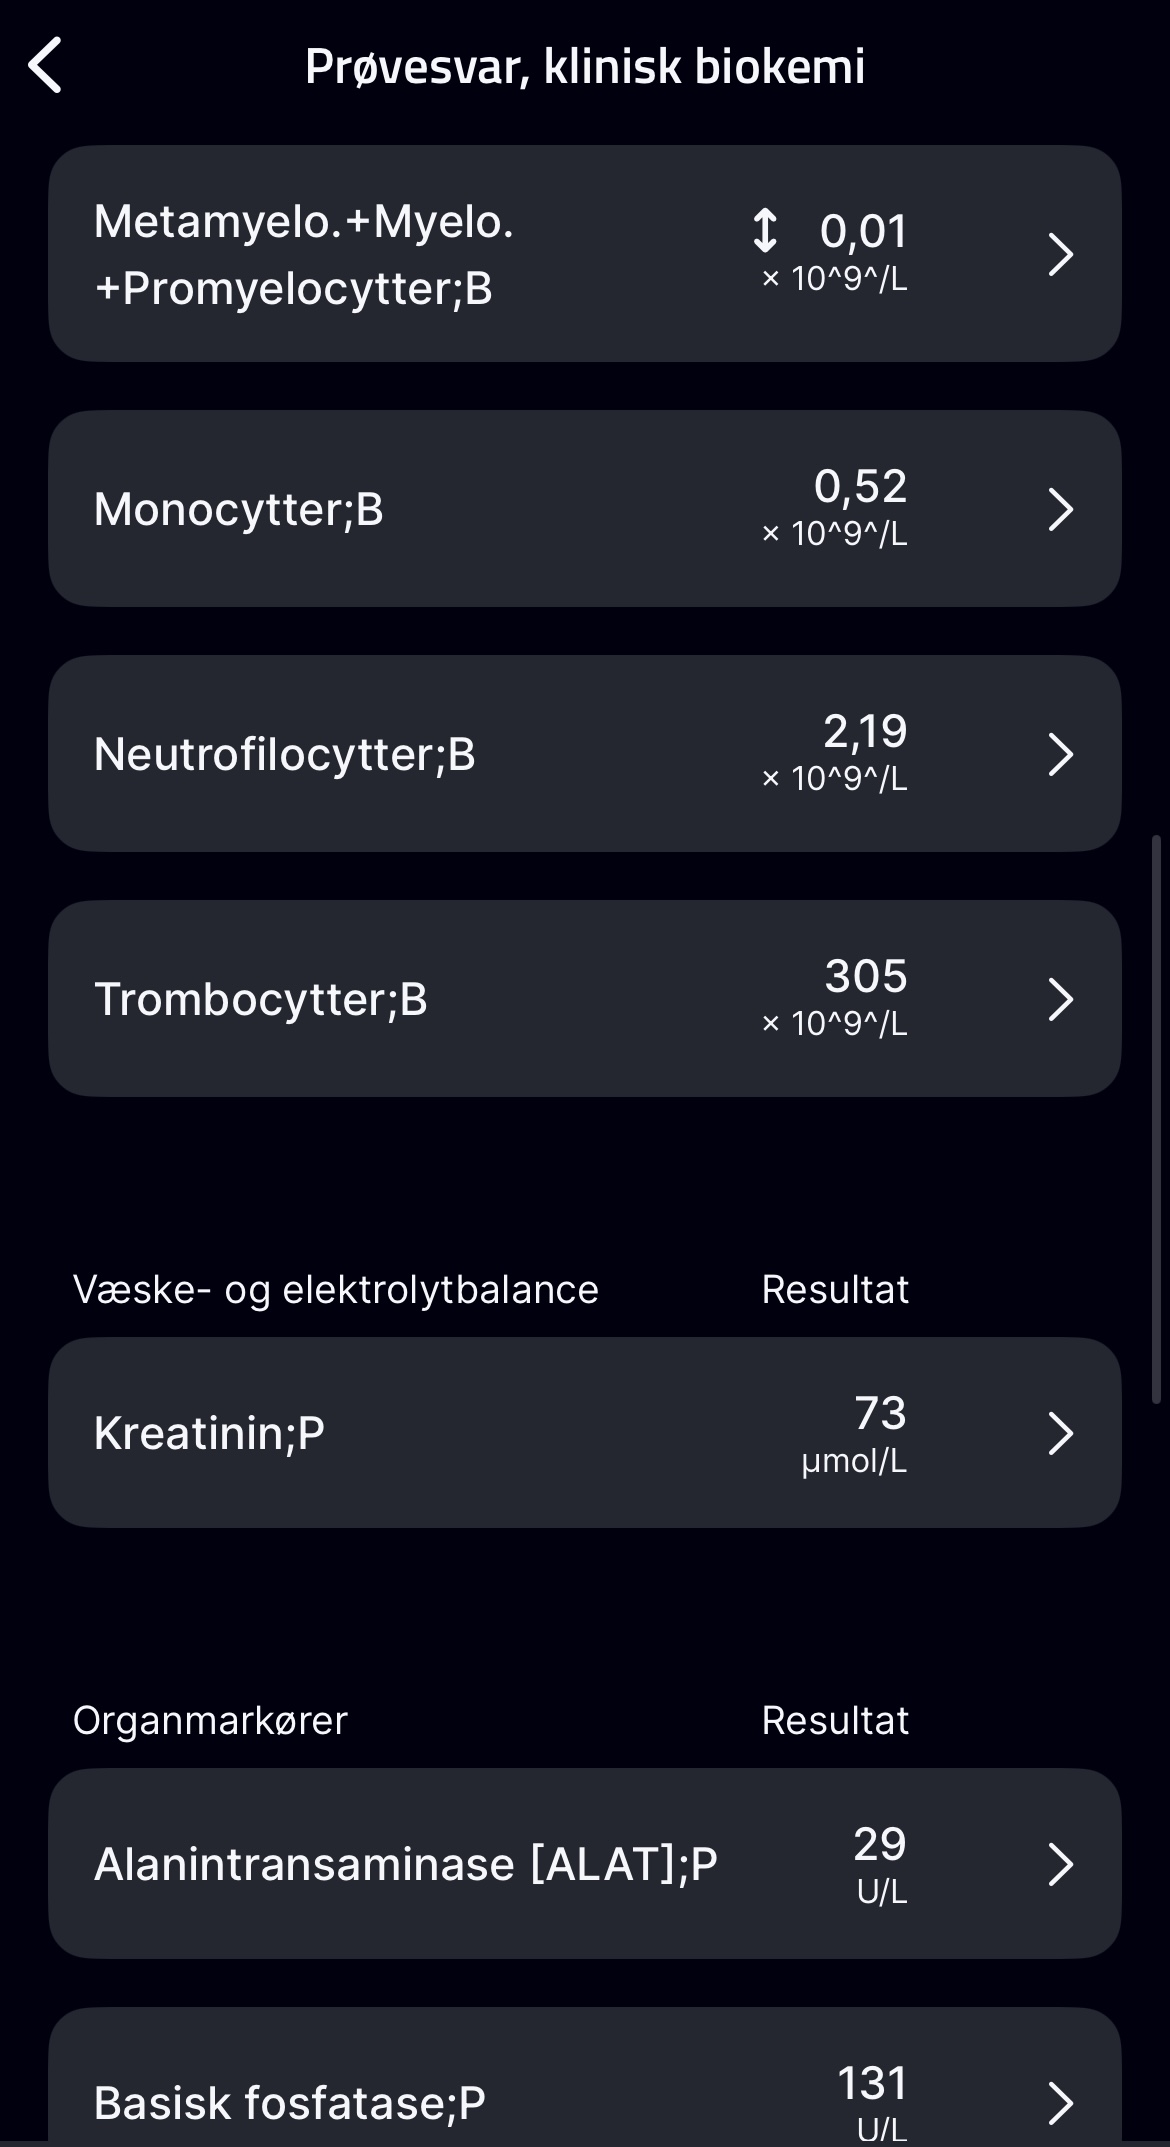The height and width of the screenshot is (2147, 1170).
Task: Open Neutrofilocytter;B chevron arrow
Action: pyautogui.click(x=1060, y=754)
